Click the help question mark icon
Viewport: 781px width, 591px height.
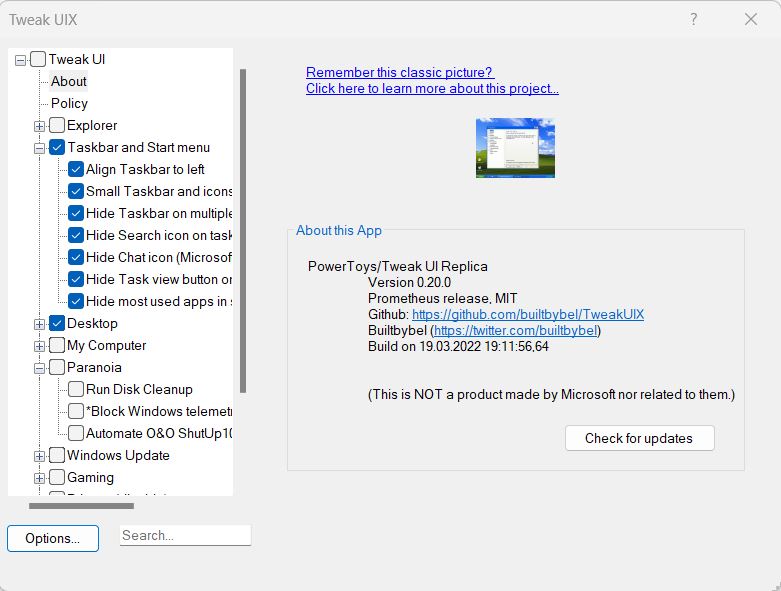tap(693, 19)
